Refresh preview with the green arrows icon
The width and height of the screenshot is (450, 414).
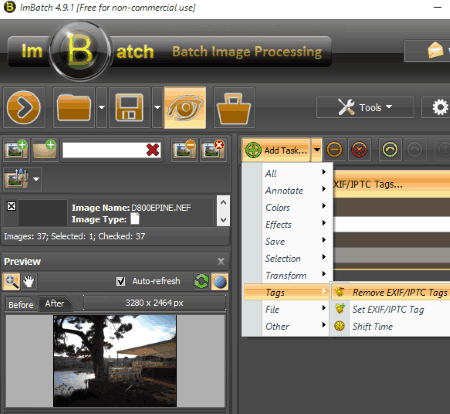click(x=201, y=281)
